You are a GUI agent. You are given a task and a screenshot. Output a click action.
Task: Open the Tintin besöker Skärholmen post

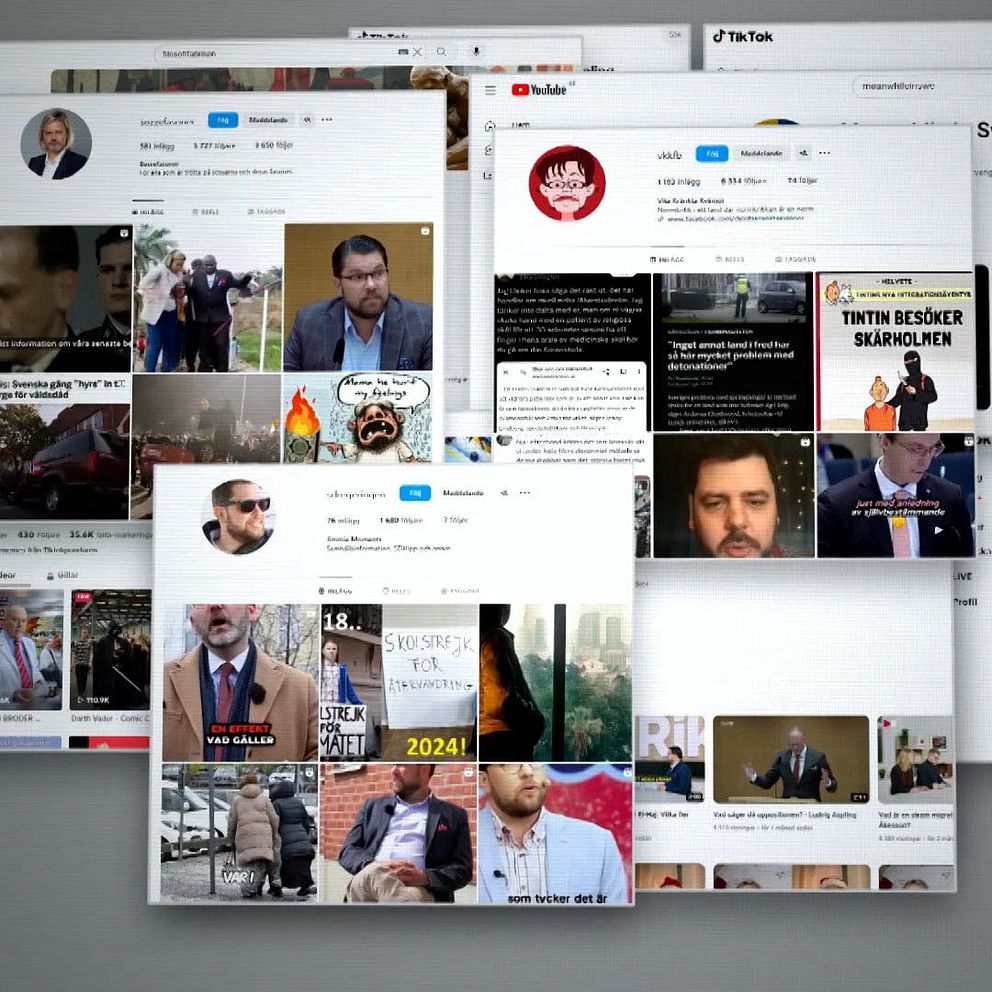pos(894,352)
